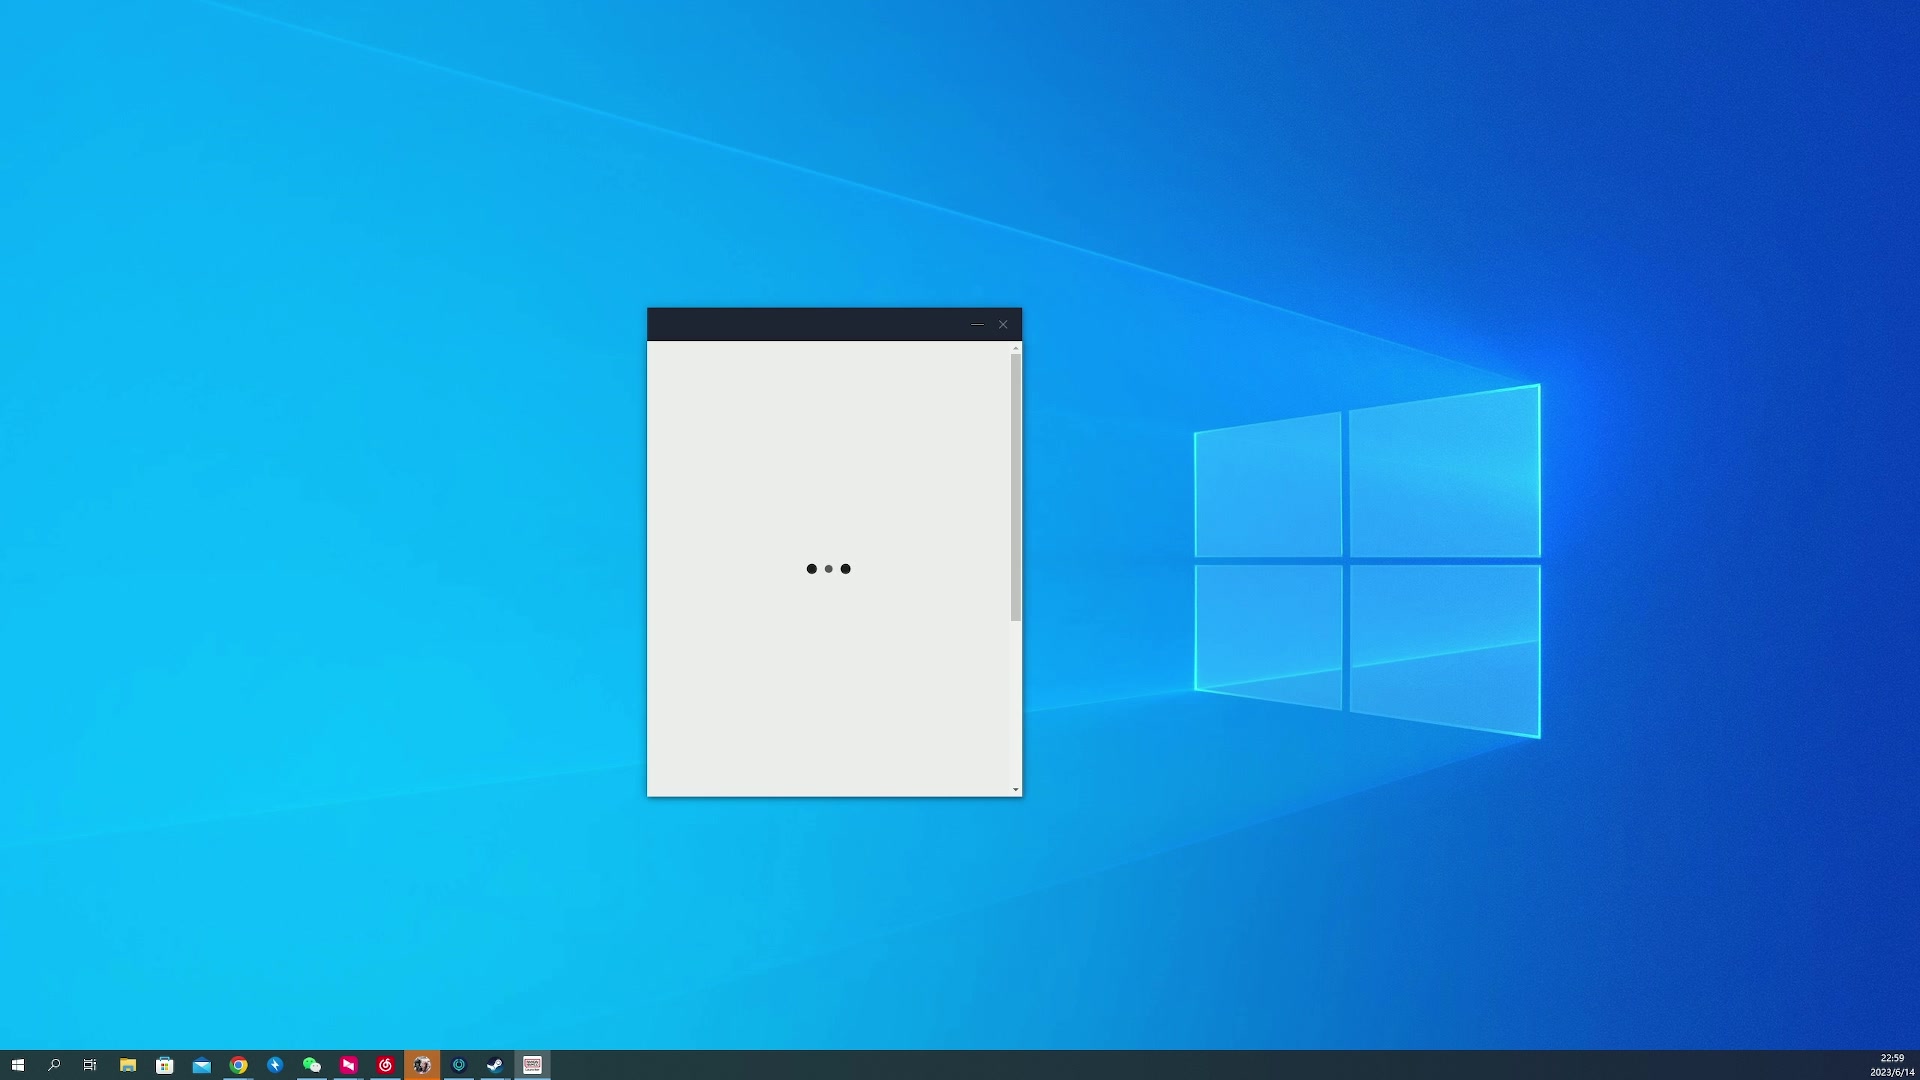This screenshot has height=1080, width=1920.
Task: Open NetEase Cloud Music from the taskbar
Action: [x=385, y=1065]
